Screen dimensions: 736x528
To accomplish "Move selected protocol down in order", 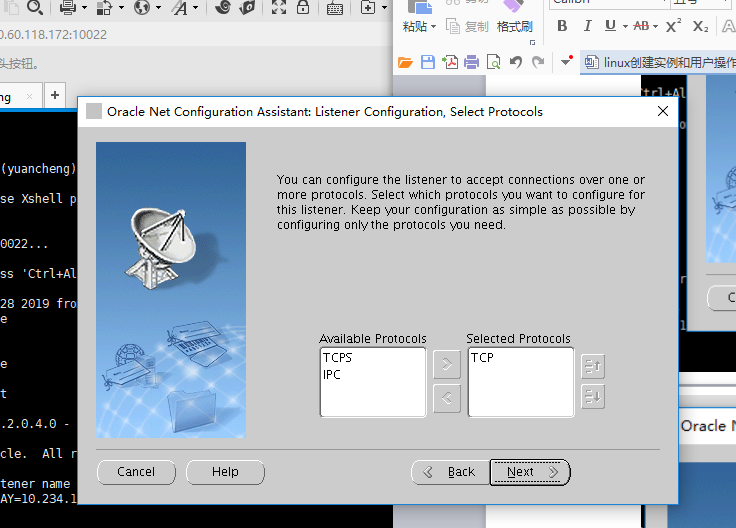I will click(x=593, y=397).
